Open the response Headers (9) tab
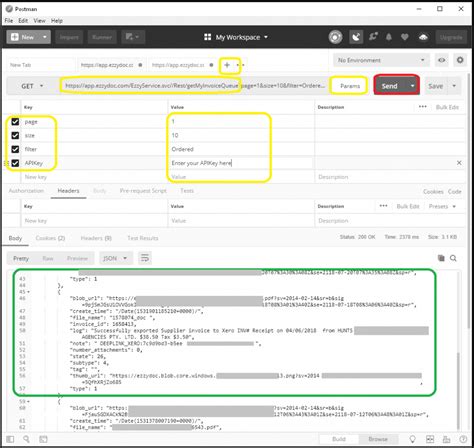Screen dimensions: 474x448 96,238
